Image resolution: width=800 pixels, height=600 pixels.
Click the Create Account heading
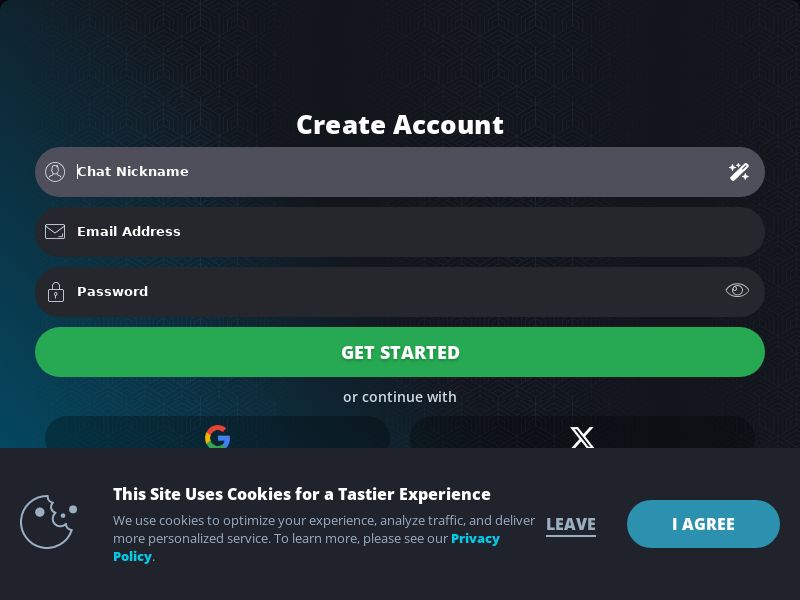point(400,125)
